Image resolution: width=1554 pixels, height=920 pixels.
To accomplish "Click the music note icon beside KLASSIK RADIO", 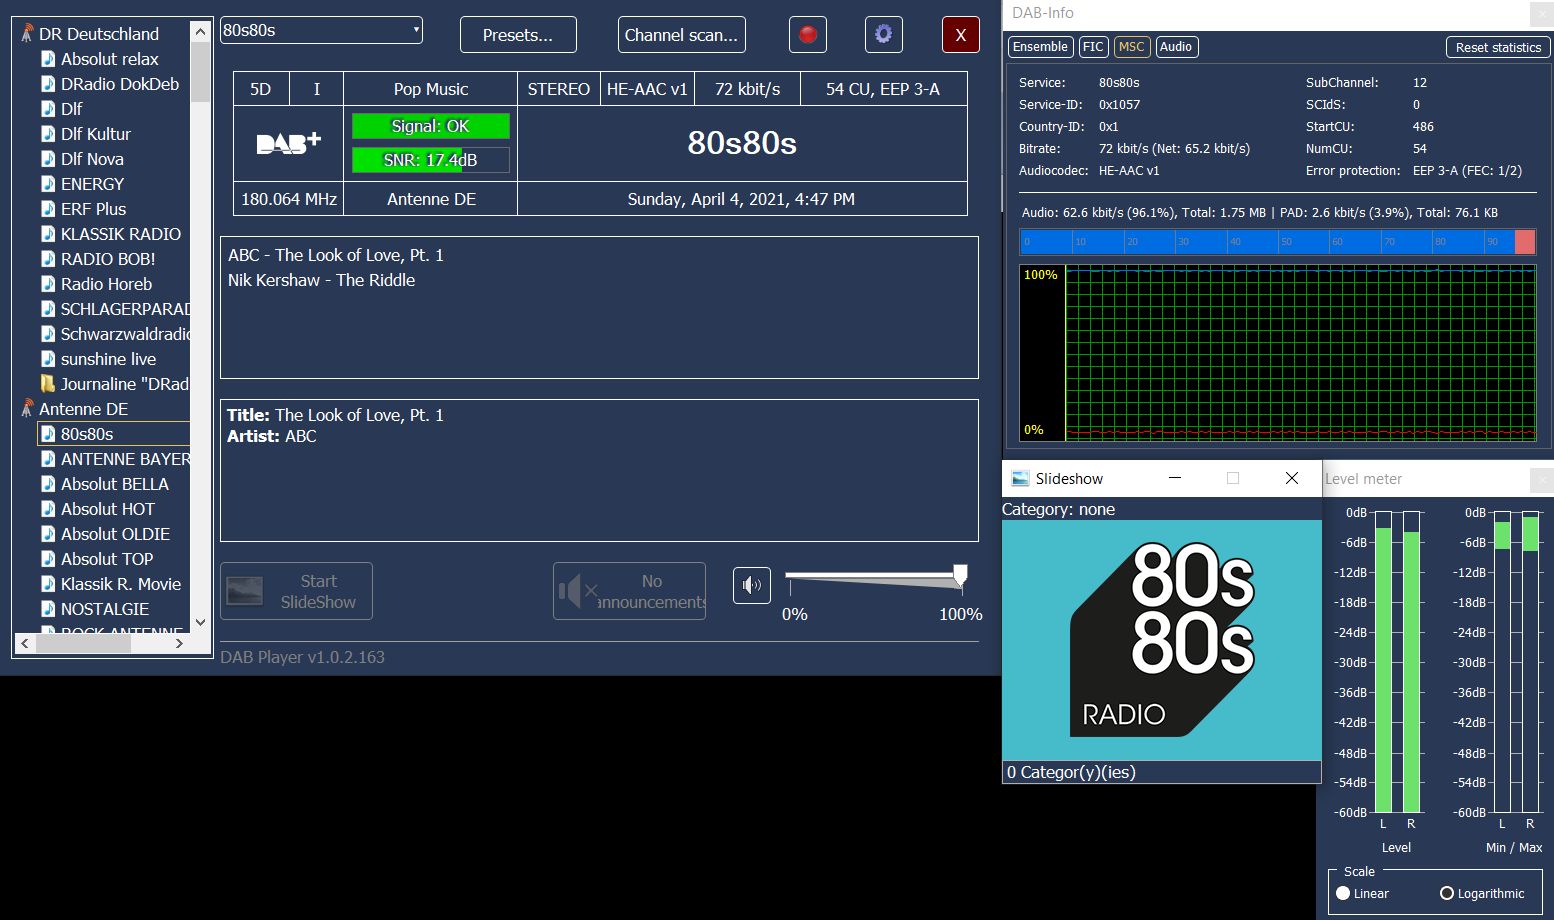I will [x=48, y=234].
